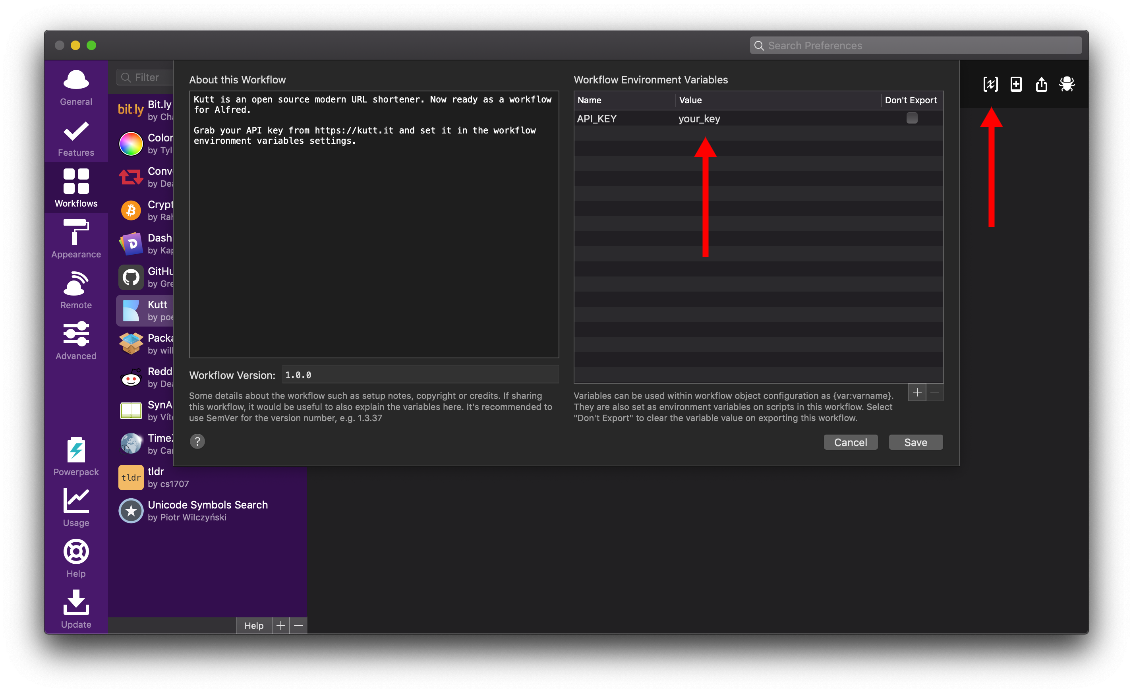The height and width of the screenshot is (693, 1133).
Task: Click the add workflow object icon
Action: (x=1016, y=85)
